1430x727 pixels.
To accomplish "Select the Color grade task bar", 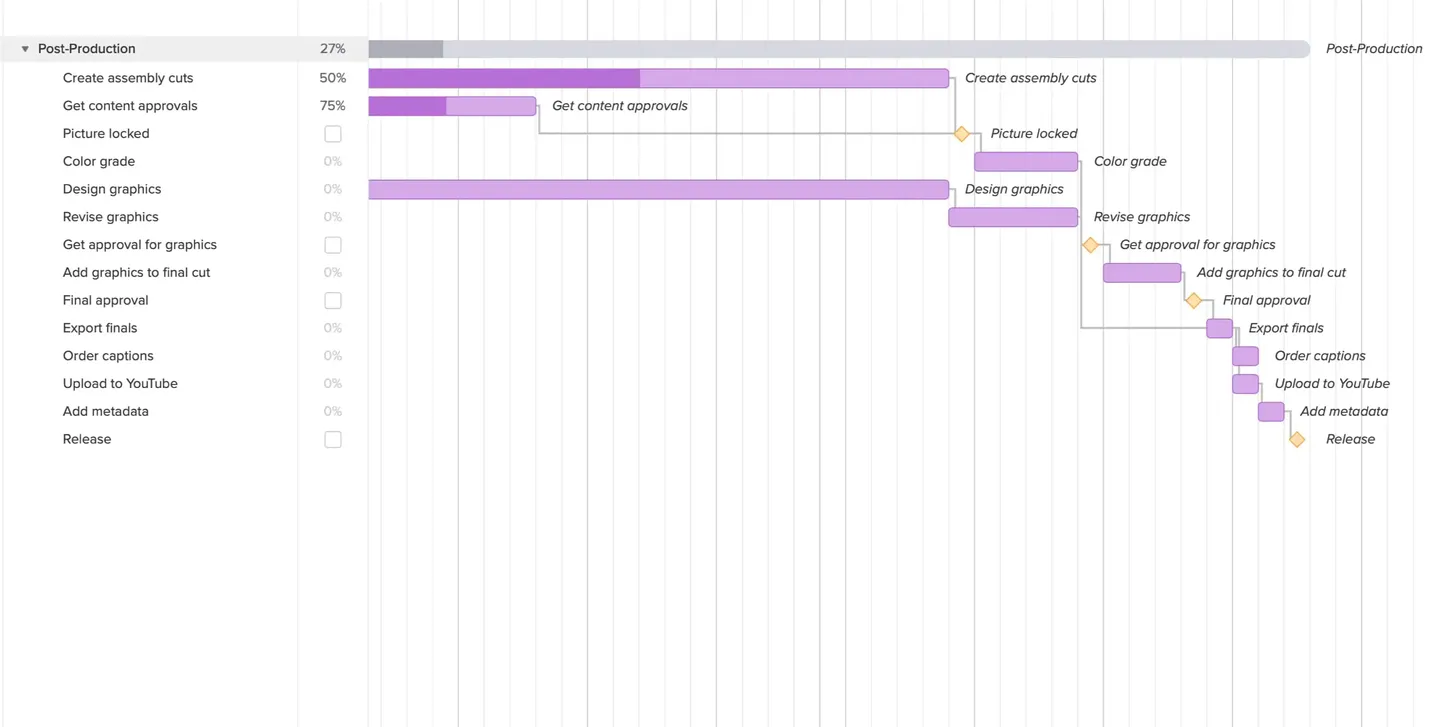I will click(1026, 162).
